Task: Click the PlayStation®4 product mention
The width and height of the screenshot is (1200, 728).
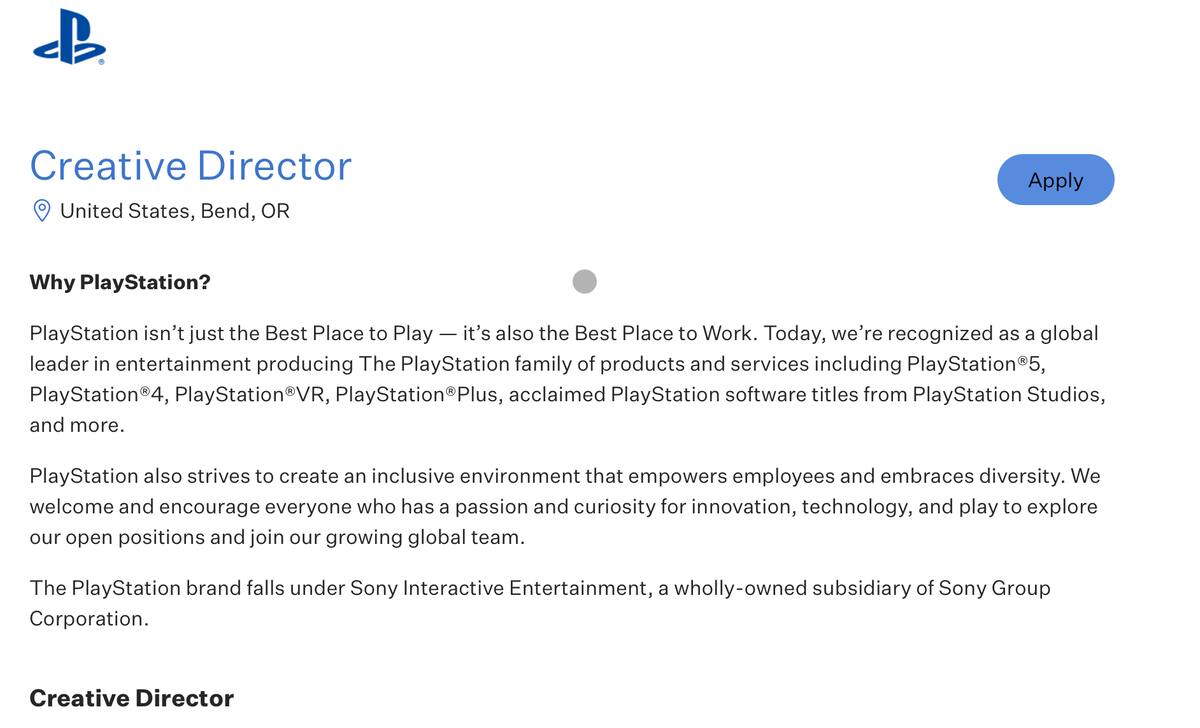Action: coord(97,394)
